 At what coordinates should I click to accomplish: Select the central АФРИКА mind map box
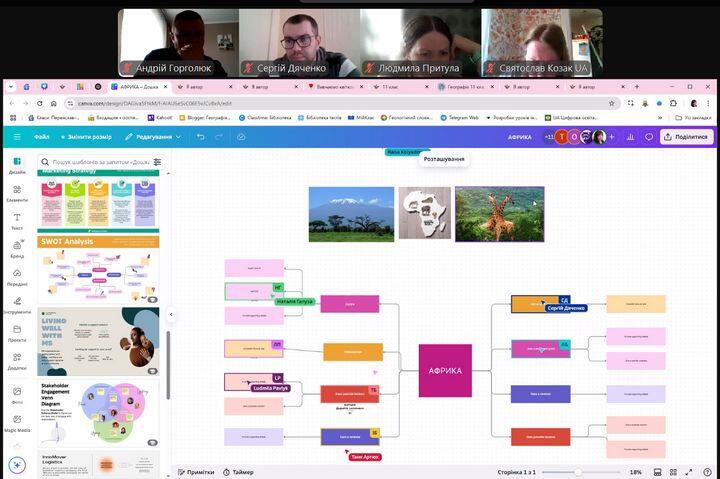point(445,371)
